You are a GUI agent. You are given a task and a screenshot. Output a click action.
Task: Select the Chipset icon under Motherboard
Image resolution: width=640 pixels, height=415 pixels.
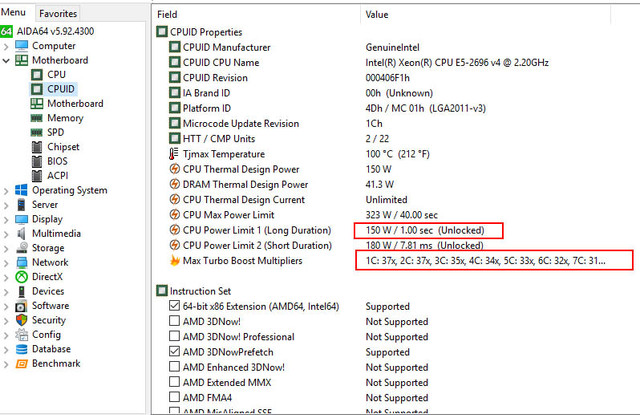click(x=36, y=147)
